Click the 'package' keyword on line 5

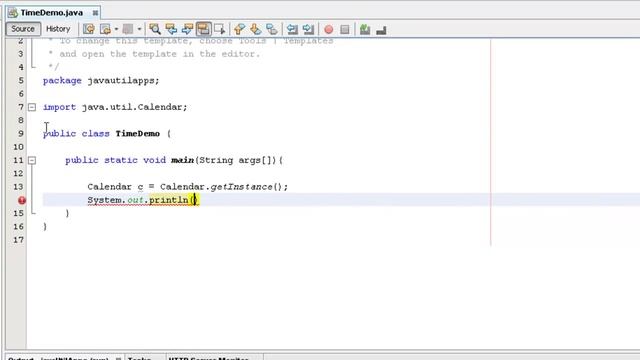pos(62,80)
